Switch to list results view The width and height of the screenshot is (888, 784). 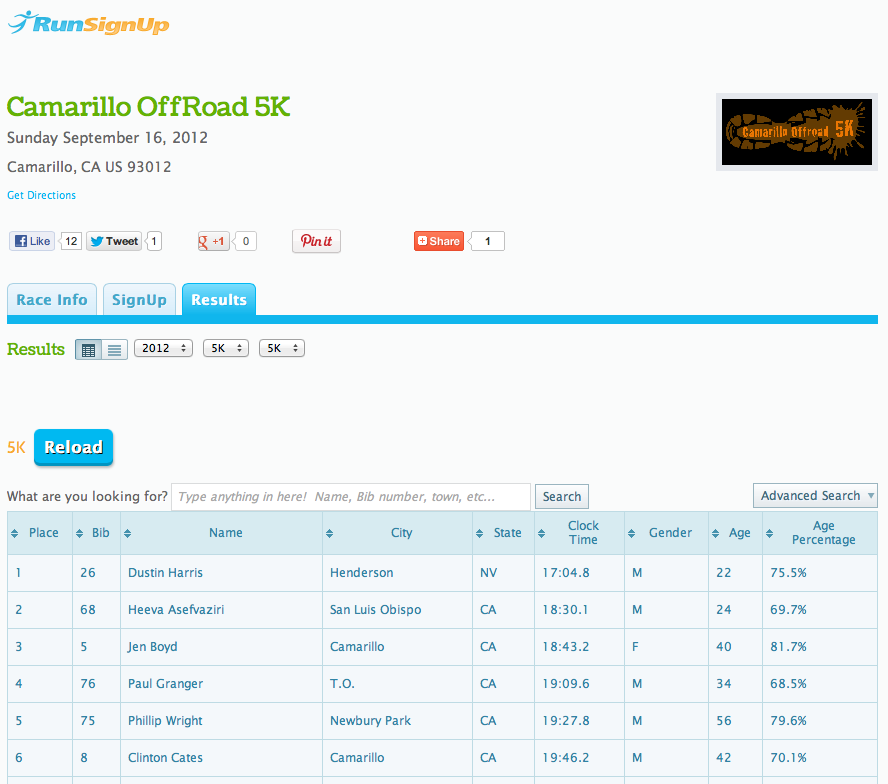click(x=114, y=350)
